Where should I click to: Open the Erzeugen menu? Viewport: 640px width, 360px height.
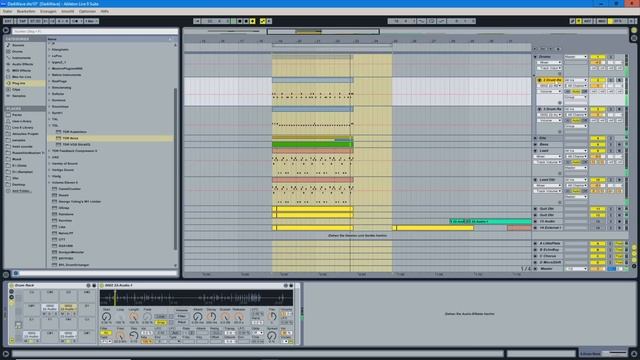click(48, 11)
